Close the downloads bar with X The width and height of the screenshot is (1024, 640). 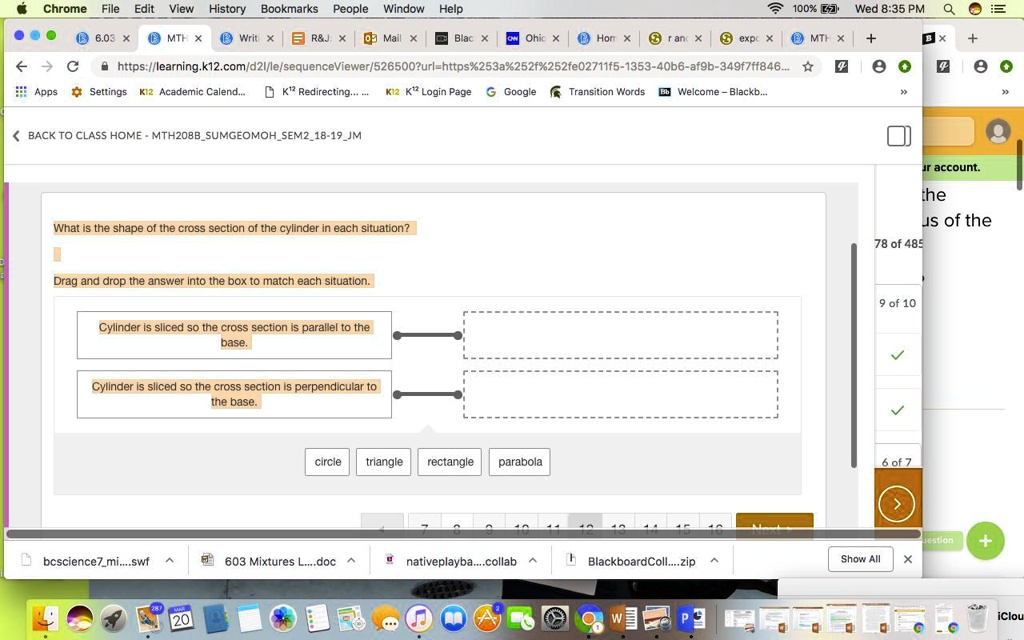[907, 559]
